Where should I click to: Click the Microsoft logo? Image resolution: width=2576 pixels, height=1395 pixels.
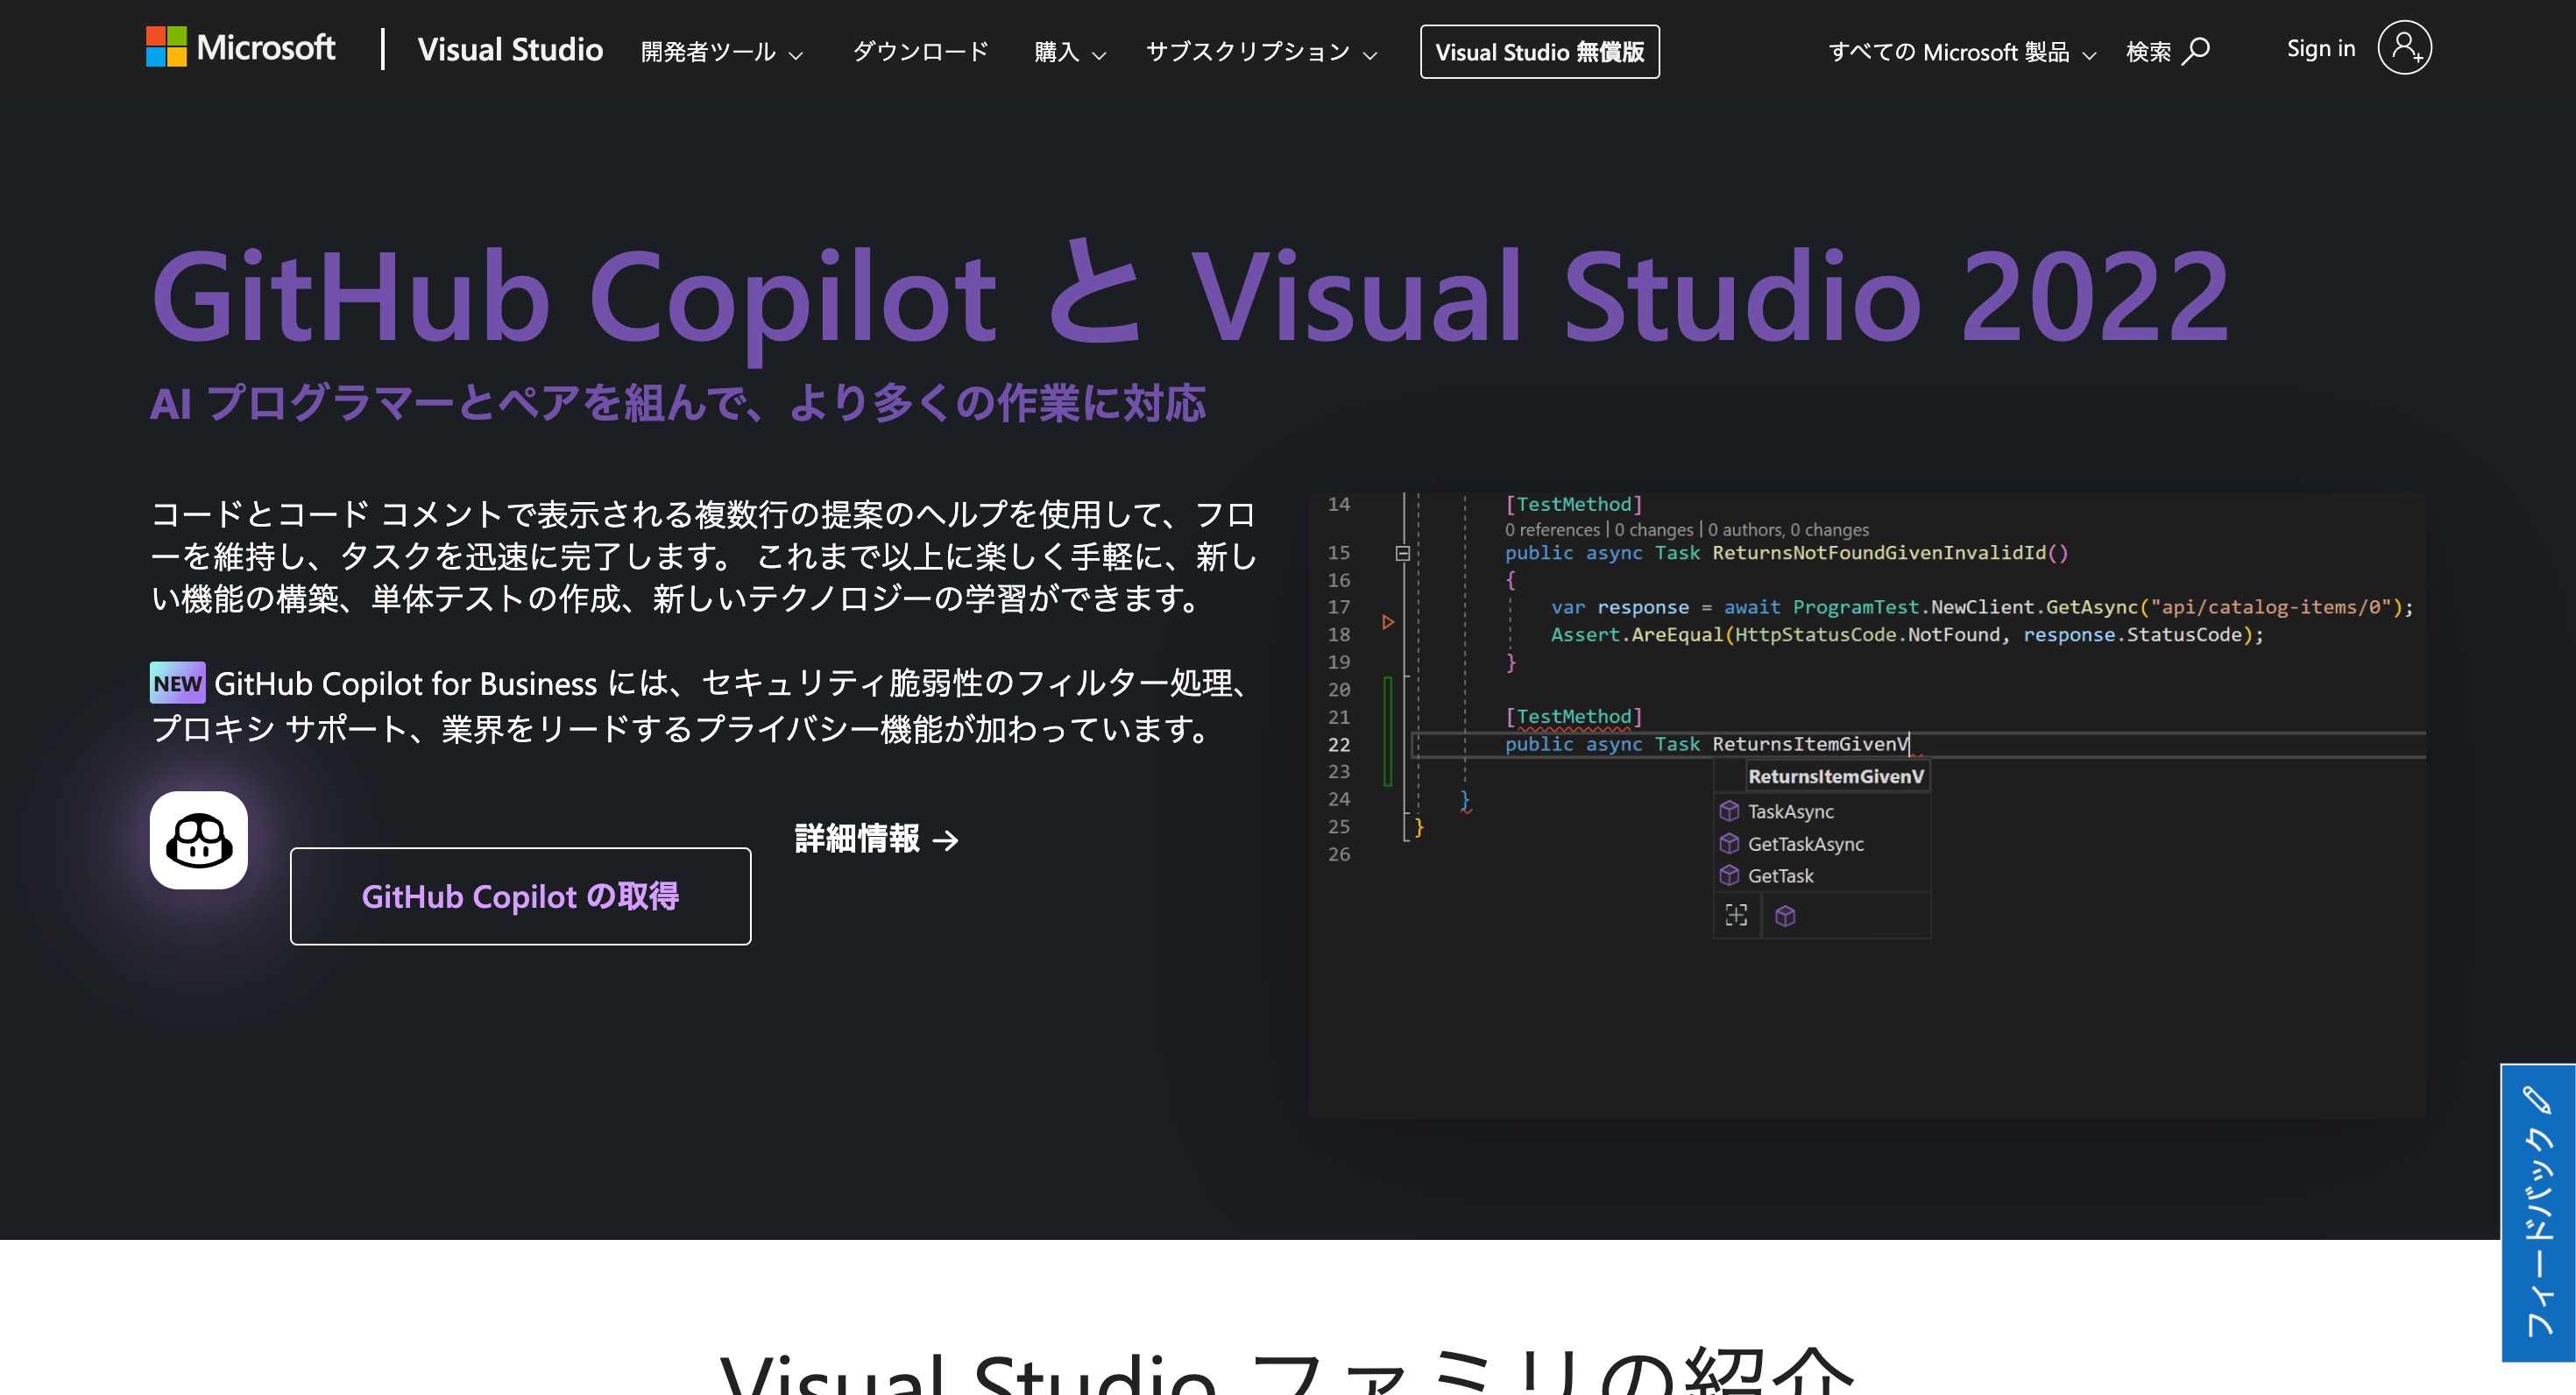click(x=240, y=48)
